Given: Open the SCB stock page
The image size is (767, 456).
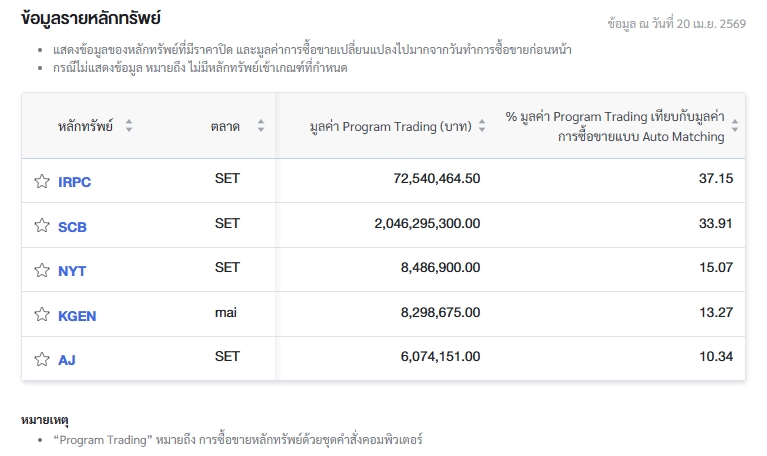Looking at the screenshot, I should click(72, 227).
